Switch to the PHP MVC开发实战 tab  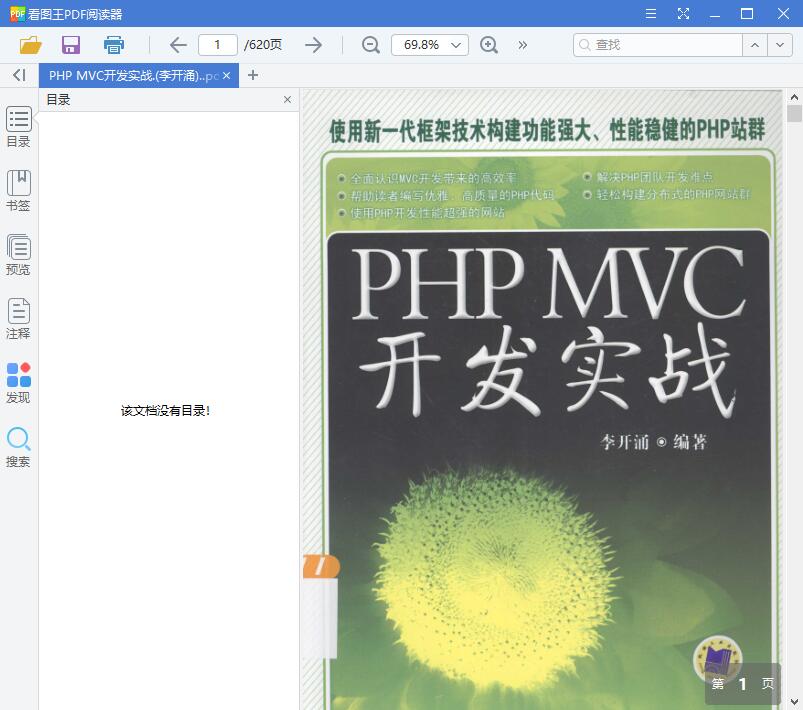pos(130,75)
